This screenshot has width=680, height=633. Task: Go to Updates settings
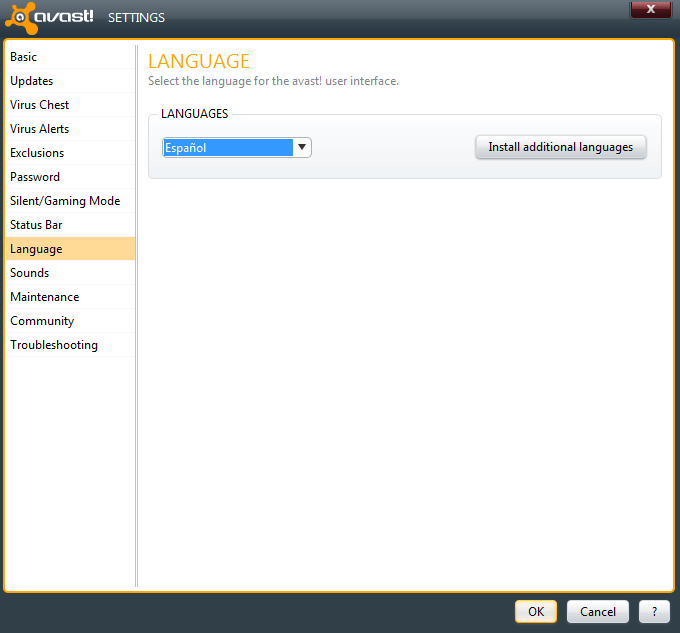click(70, 81)
